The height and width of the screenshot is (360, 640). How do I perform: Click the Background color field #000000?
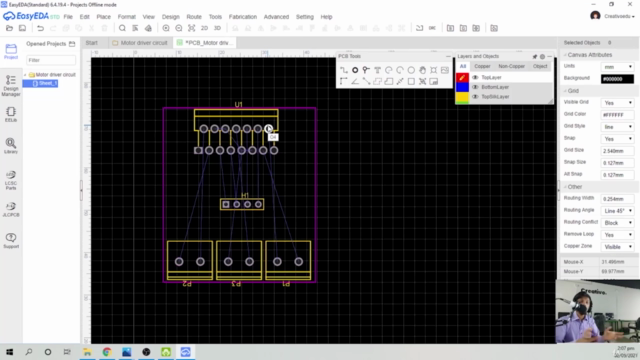pos(617,79)
